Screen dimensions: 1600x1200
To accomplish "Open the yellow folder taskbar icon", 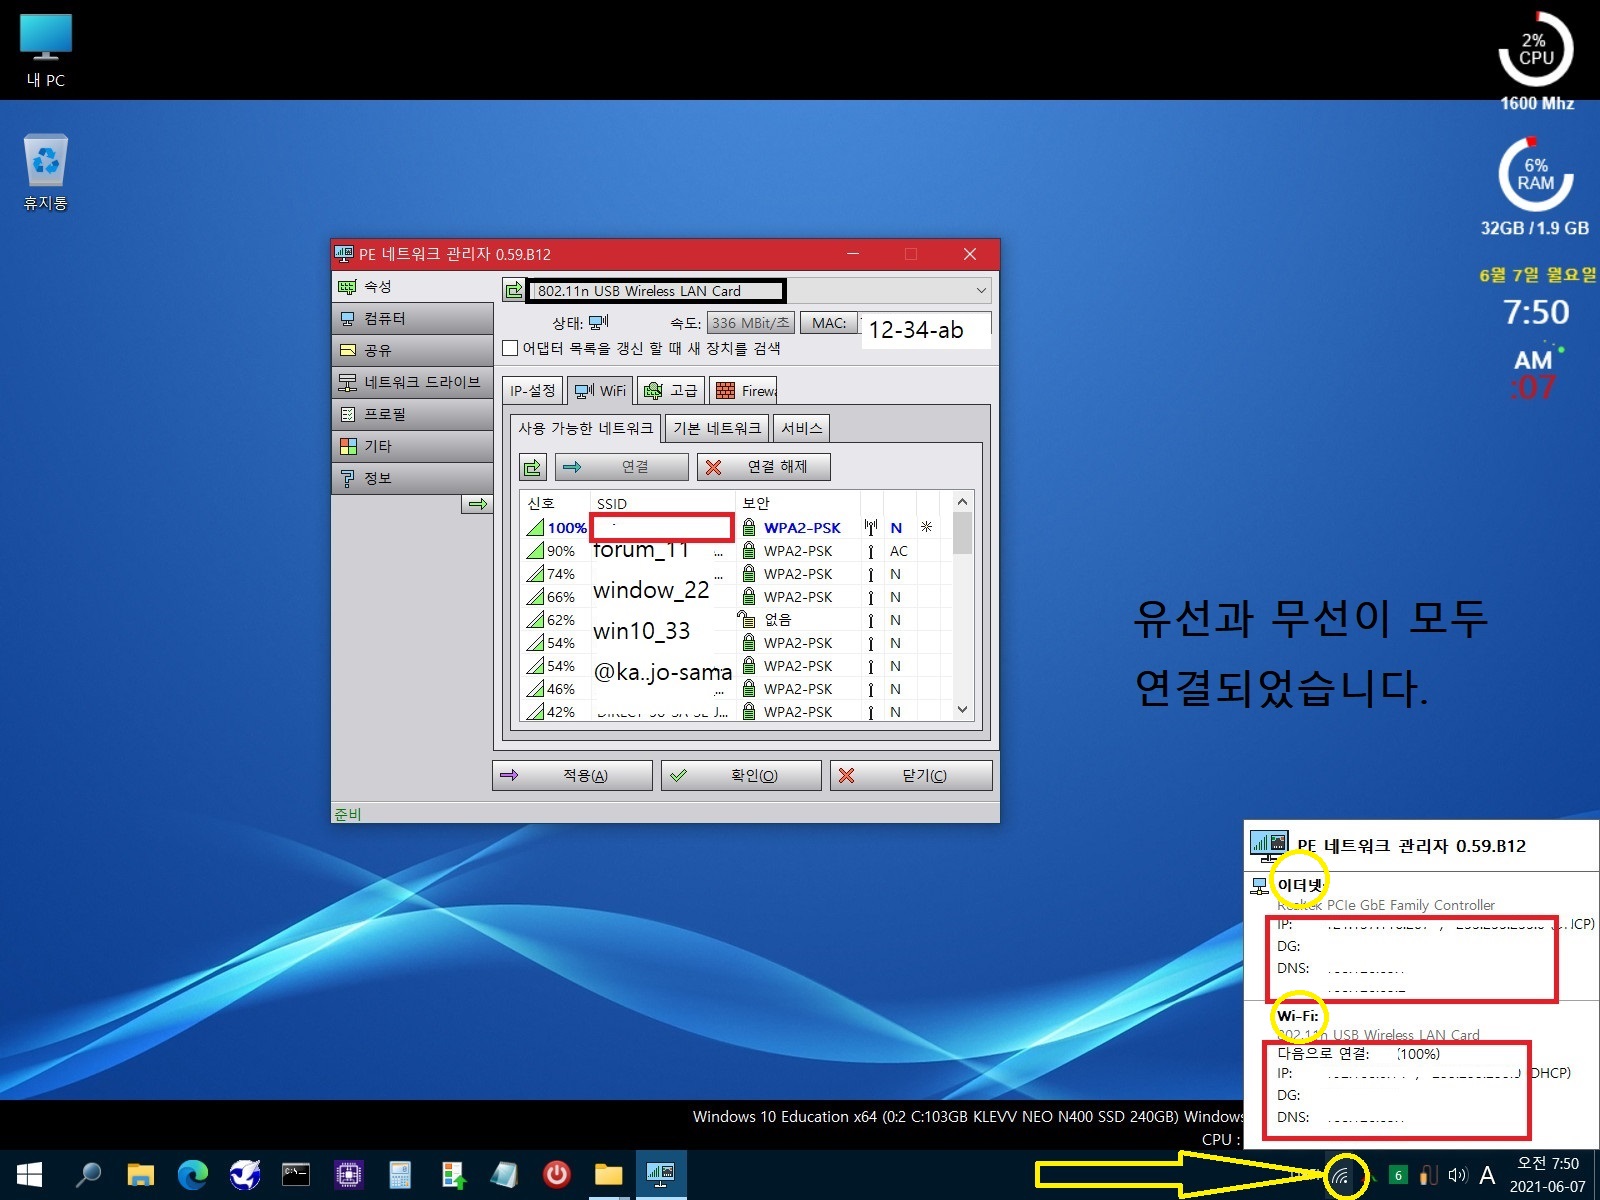I will 608,1174.
